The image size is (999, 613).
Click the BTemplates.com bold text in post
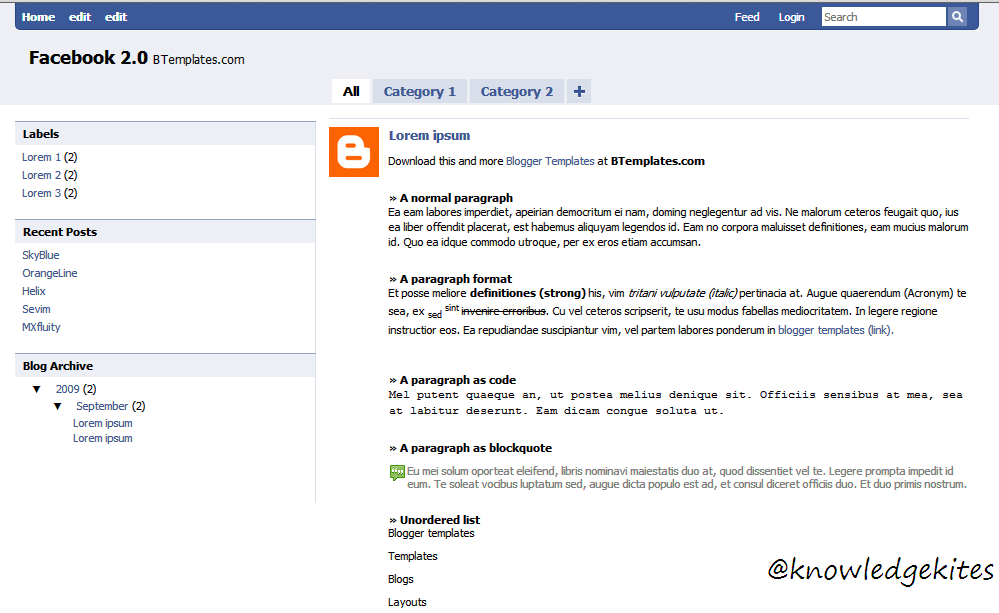tap(658, 161)
